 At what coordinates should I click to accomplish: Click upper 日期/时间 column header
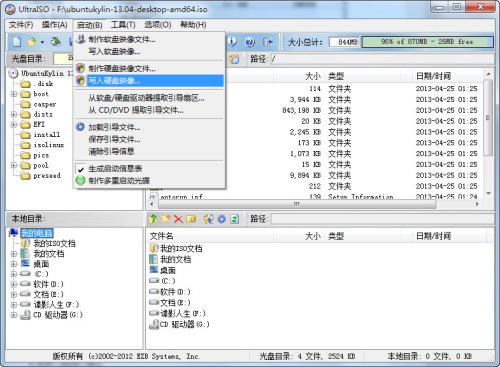(x=433, y=76)
